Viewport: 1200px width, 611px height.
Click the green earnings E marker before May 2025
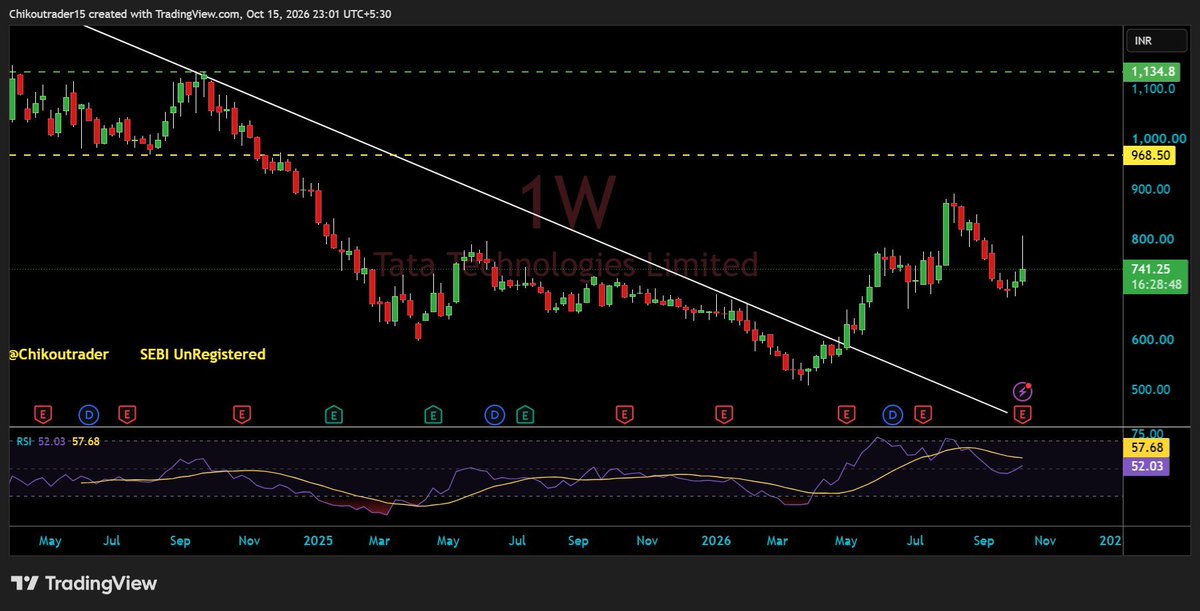click(433, 412)
